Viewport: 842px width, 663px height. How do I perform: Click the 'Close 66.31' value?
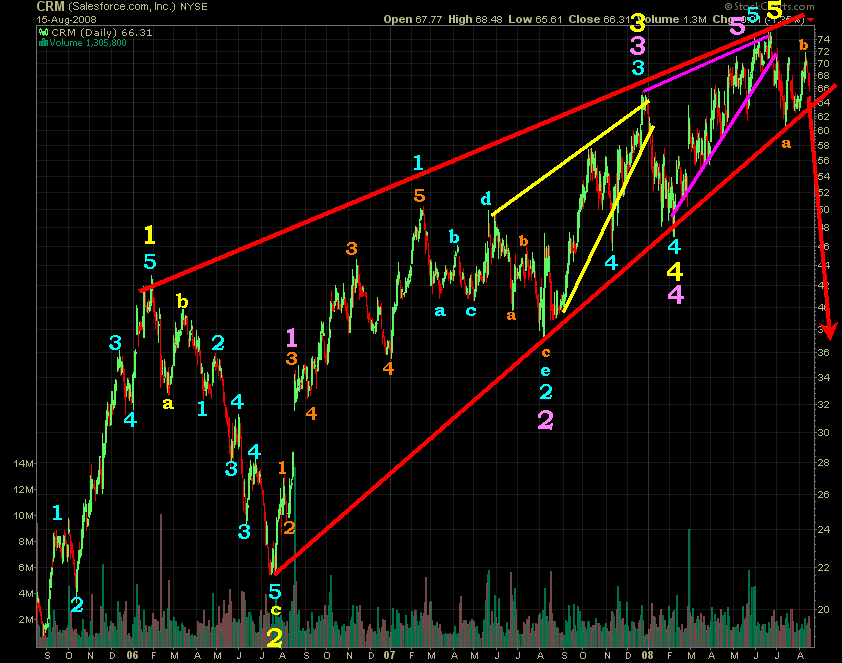pyautogui.click(x=599, y=19)
